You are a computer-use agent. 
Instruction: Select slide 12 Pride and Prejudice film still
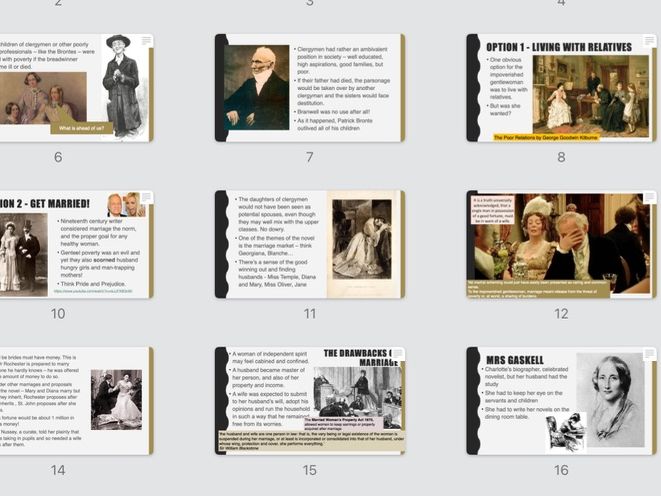pyautogui.click(x=562, y=244)
